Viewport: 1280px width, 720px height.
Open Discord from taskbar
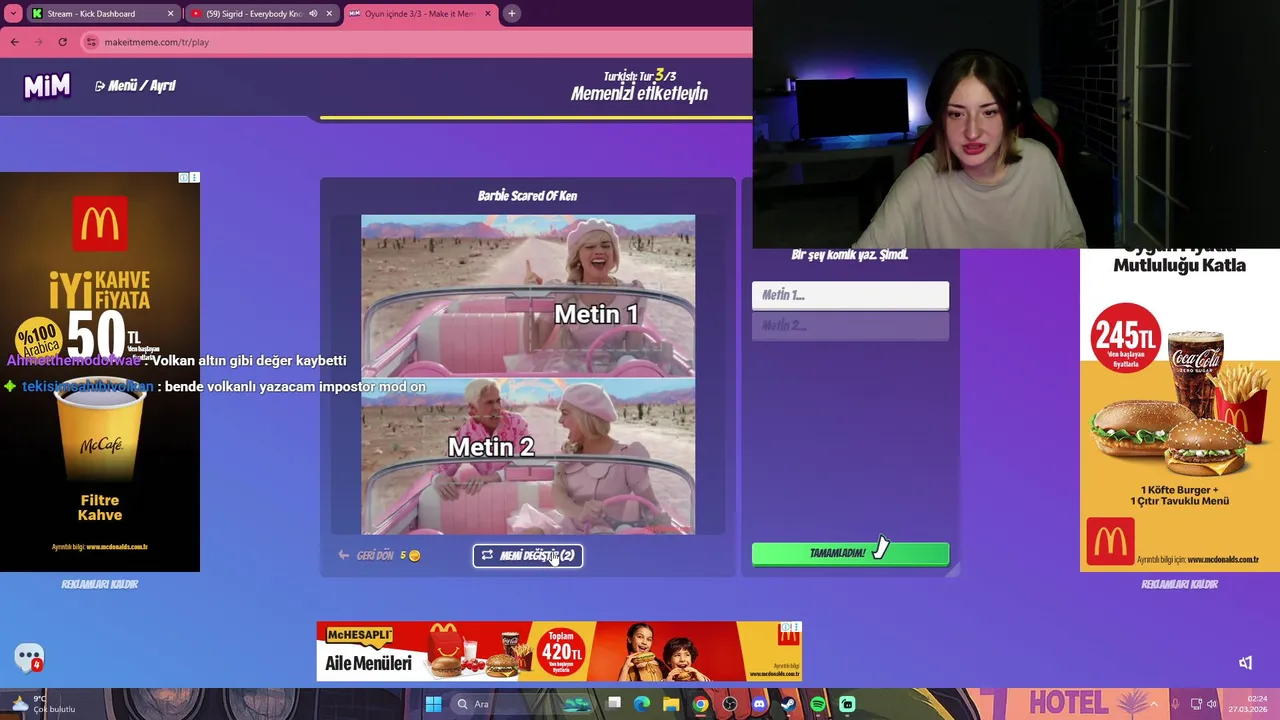click(x=759, y=704)
